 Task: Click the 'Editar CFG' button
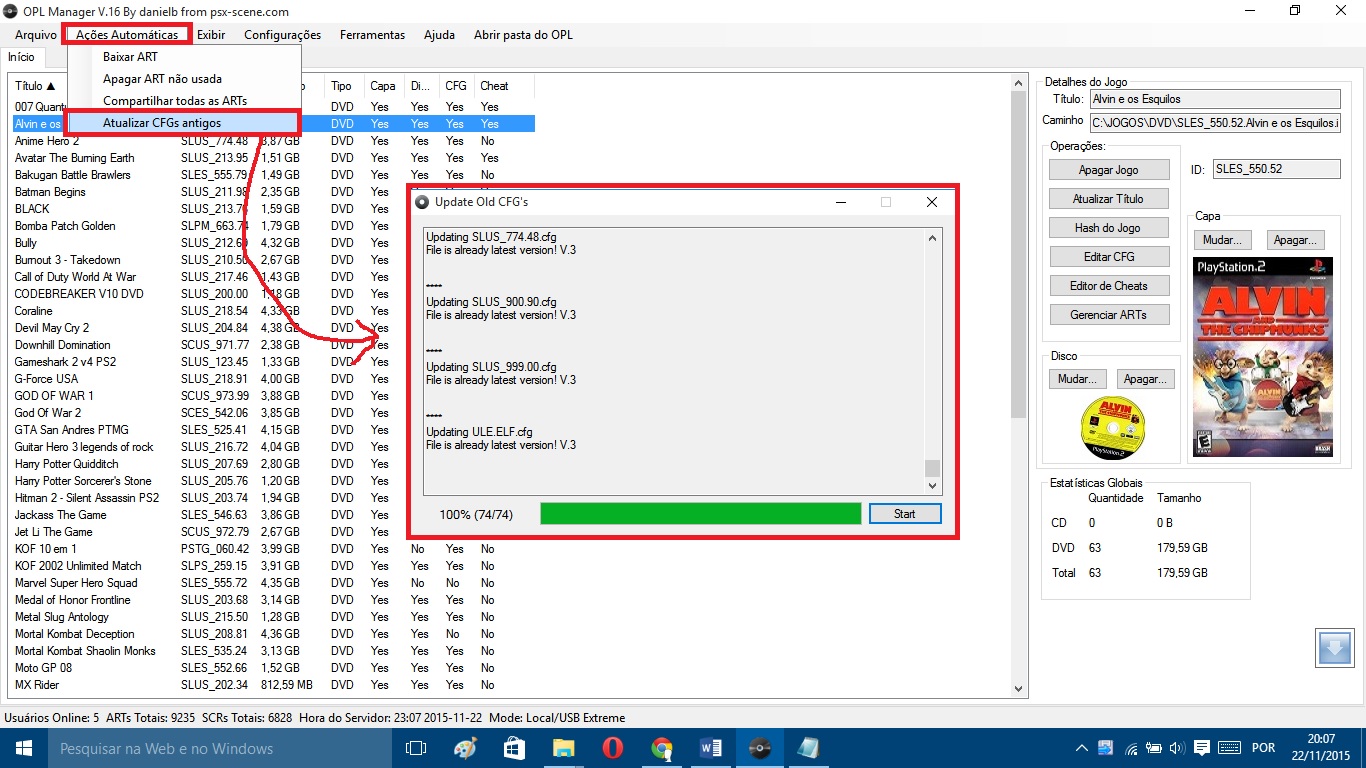point(1108,257)
